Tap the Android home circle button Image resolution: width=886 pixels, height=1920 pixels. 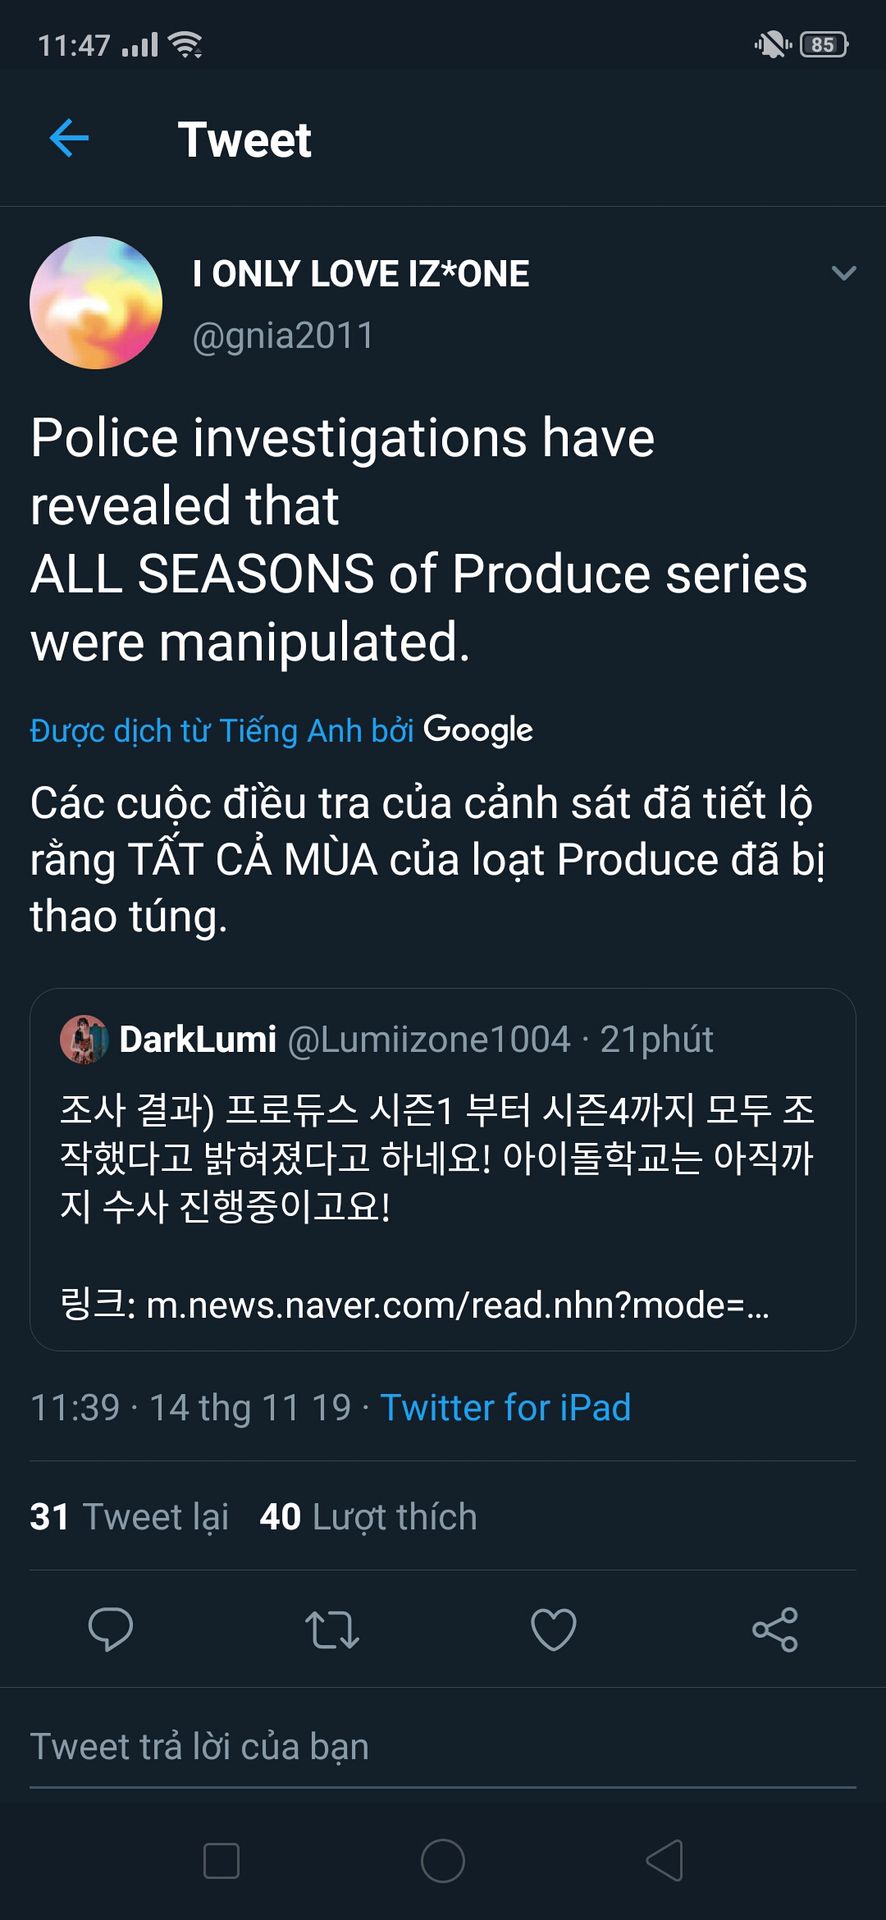(x=443, y=1861)
